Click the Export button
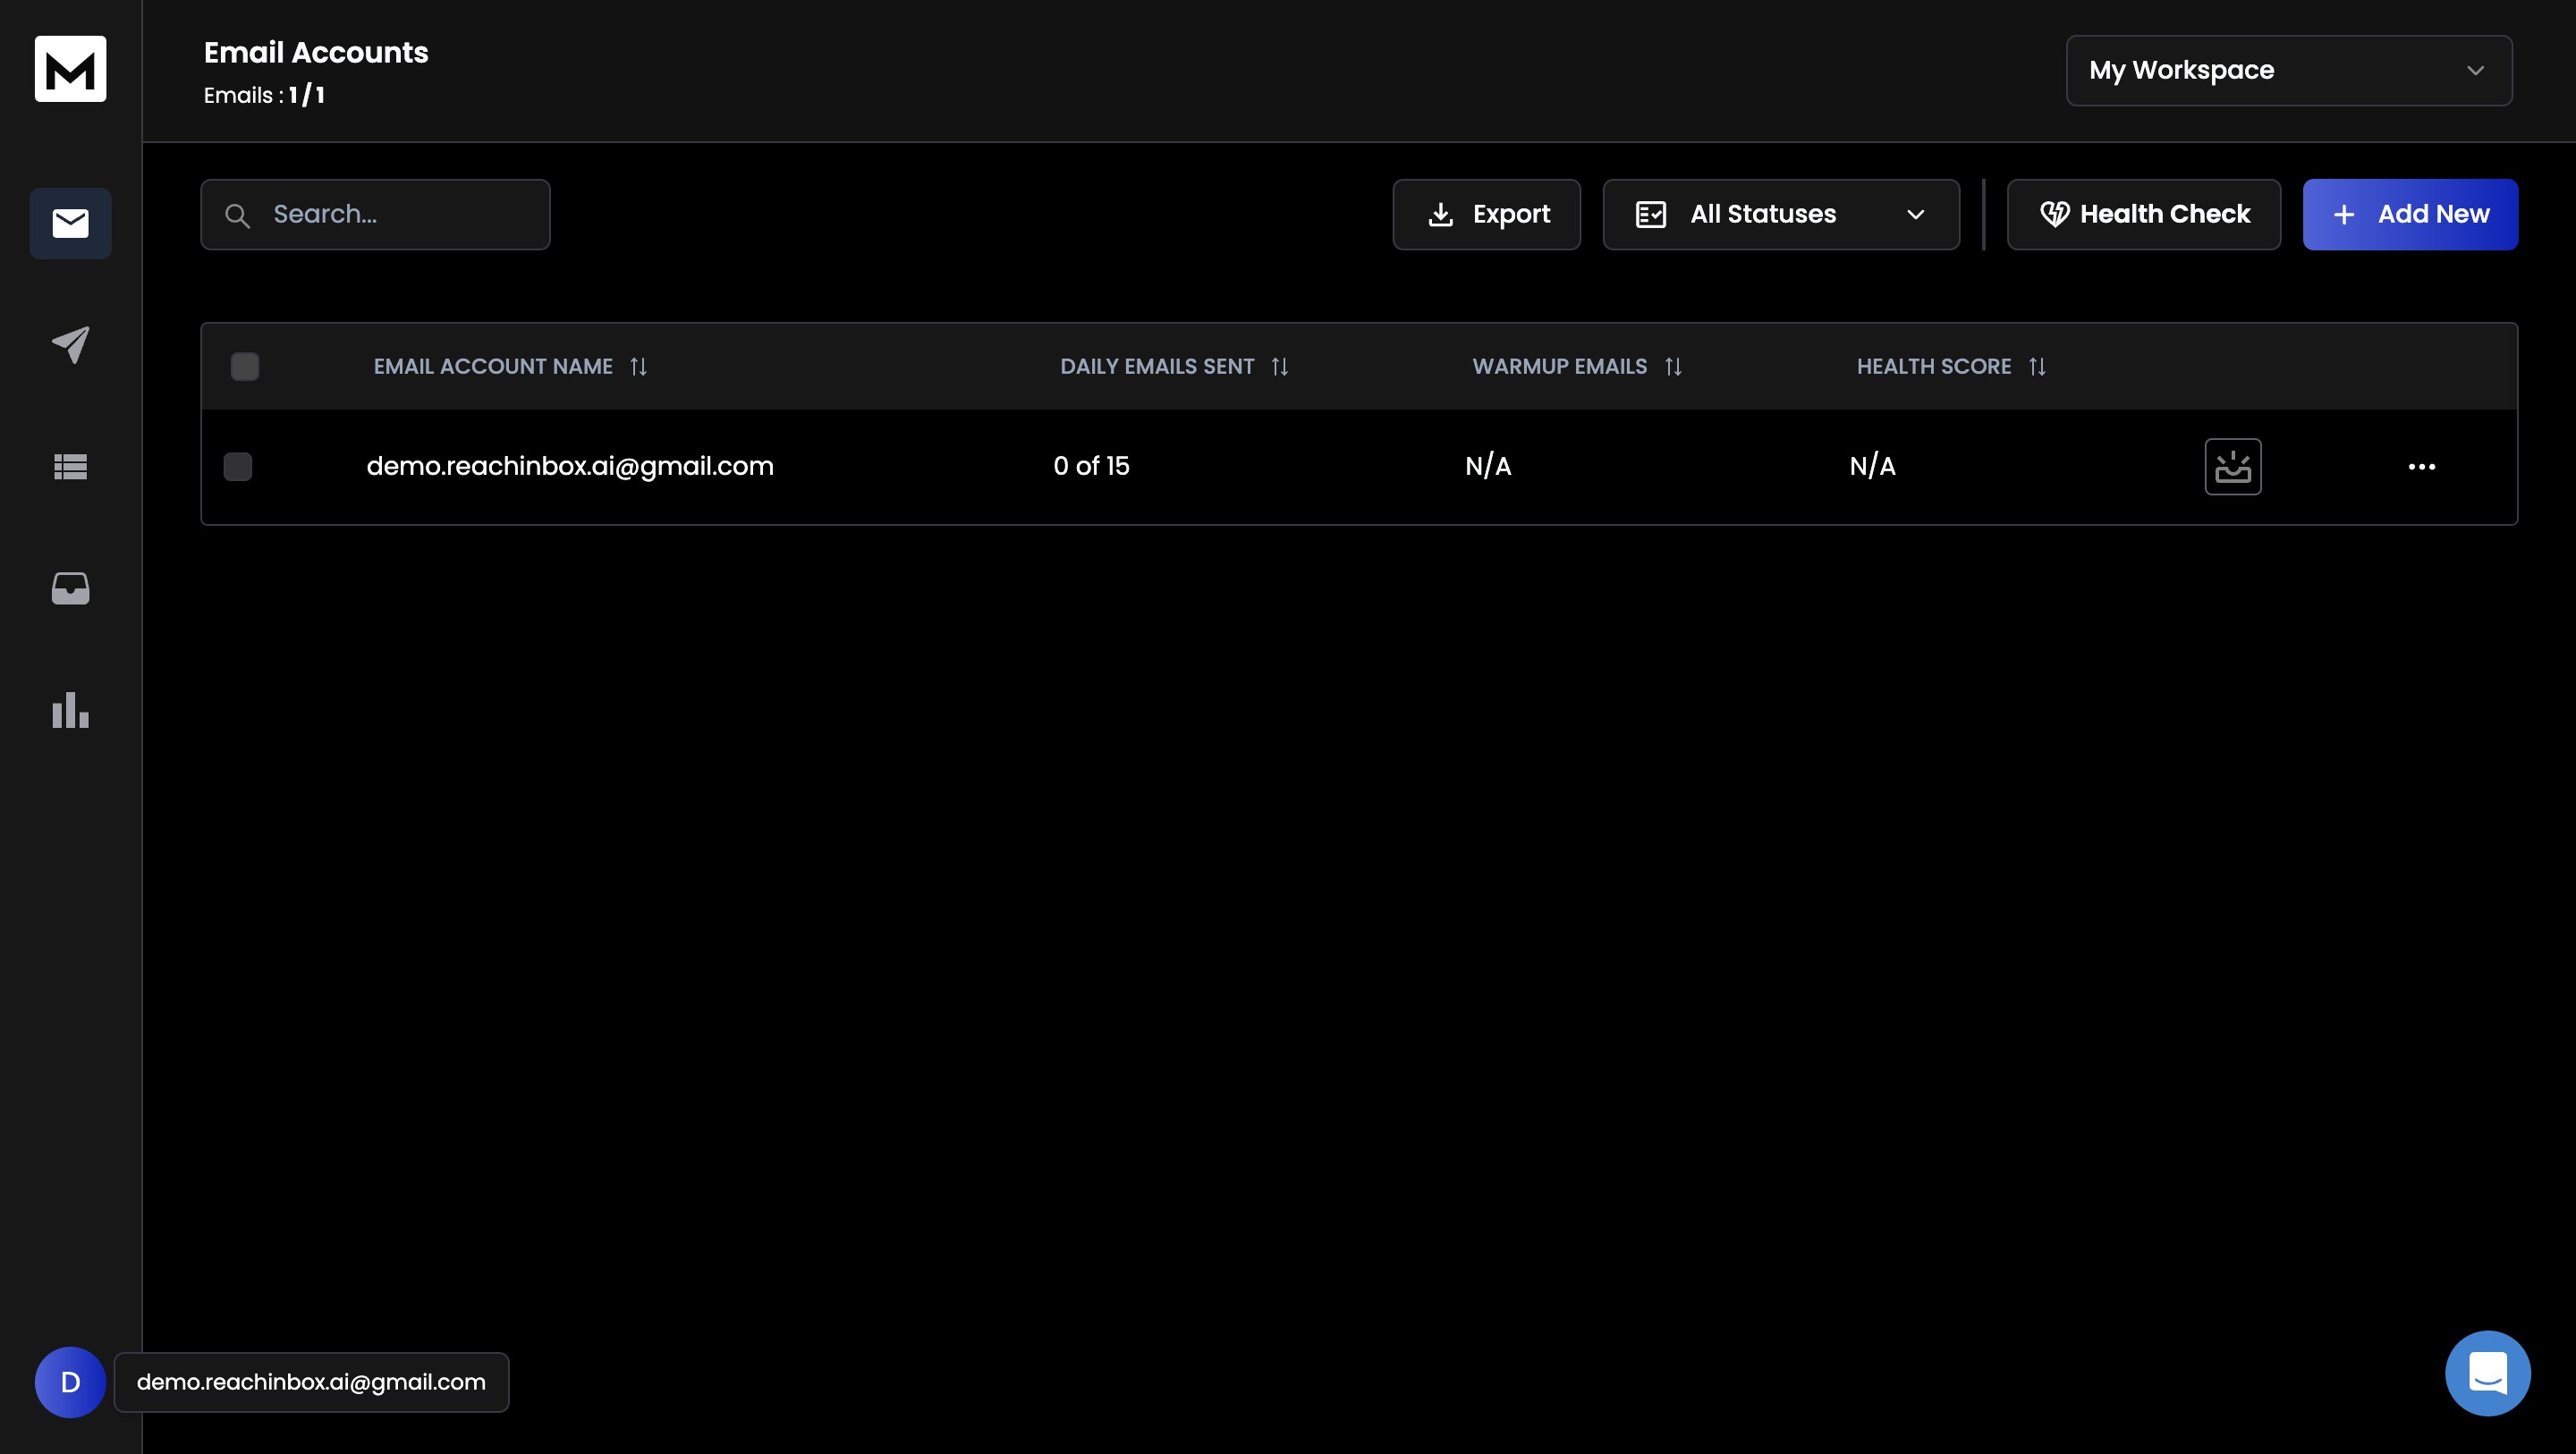 pyautogui.click(x=1487, y=214)
